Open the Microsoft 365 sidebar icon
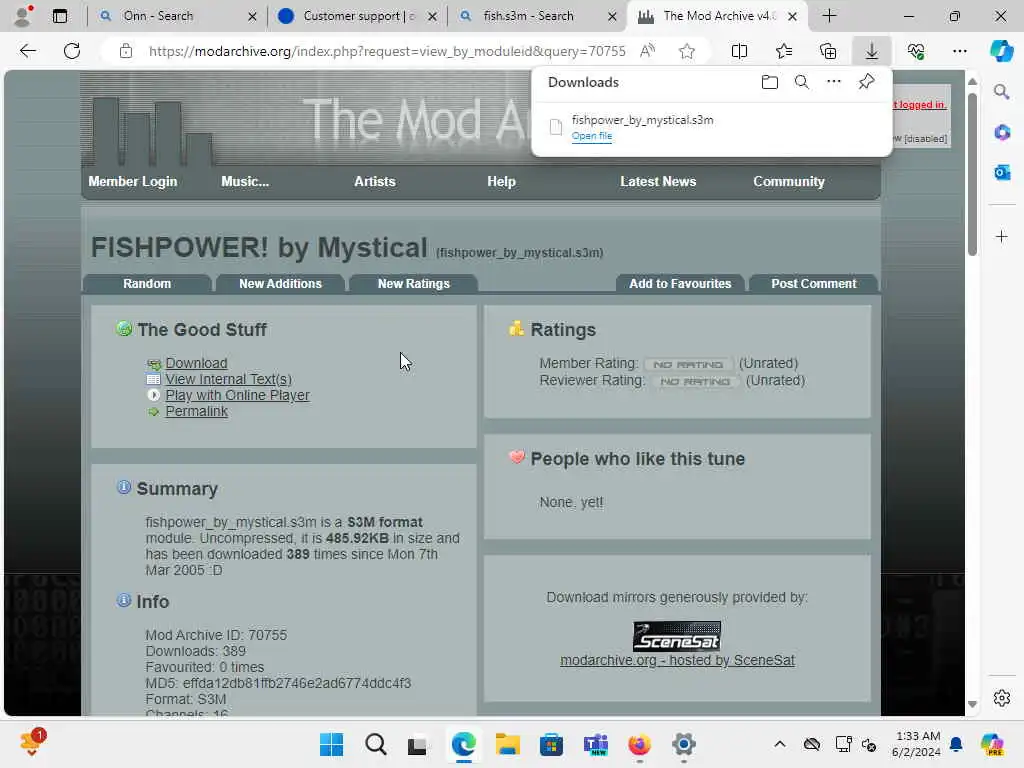This screenshot has height=768, width=1024. [x=1002, y=133]
